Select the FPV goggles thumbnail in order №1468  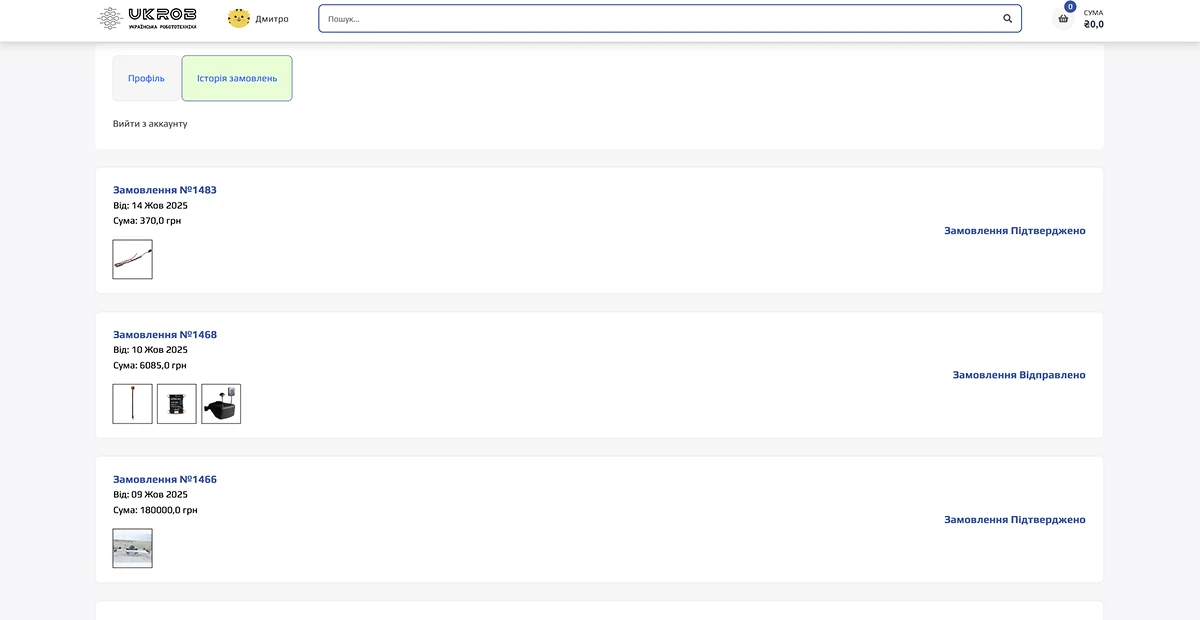click(x=221, y=404)
